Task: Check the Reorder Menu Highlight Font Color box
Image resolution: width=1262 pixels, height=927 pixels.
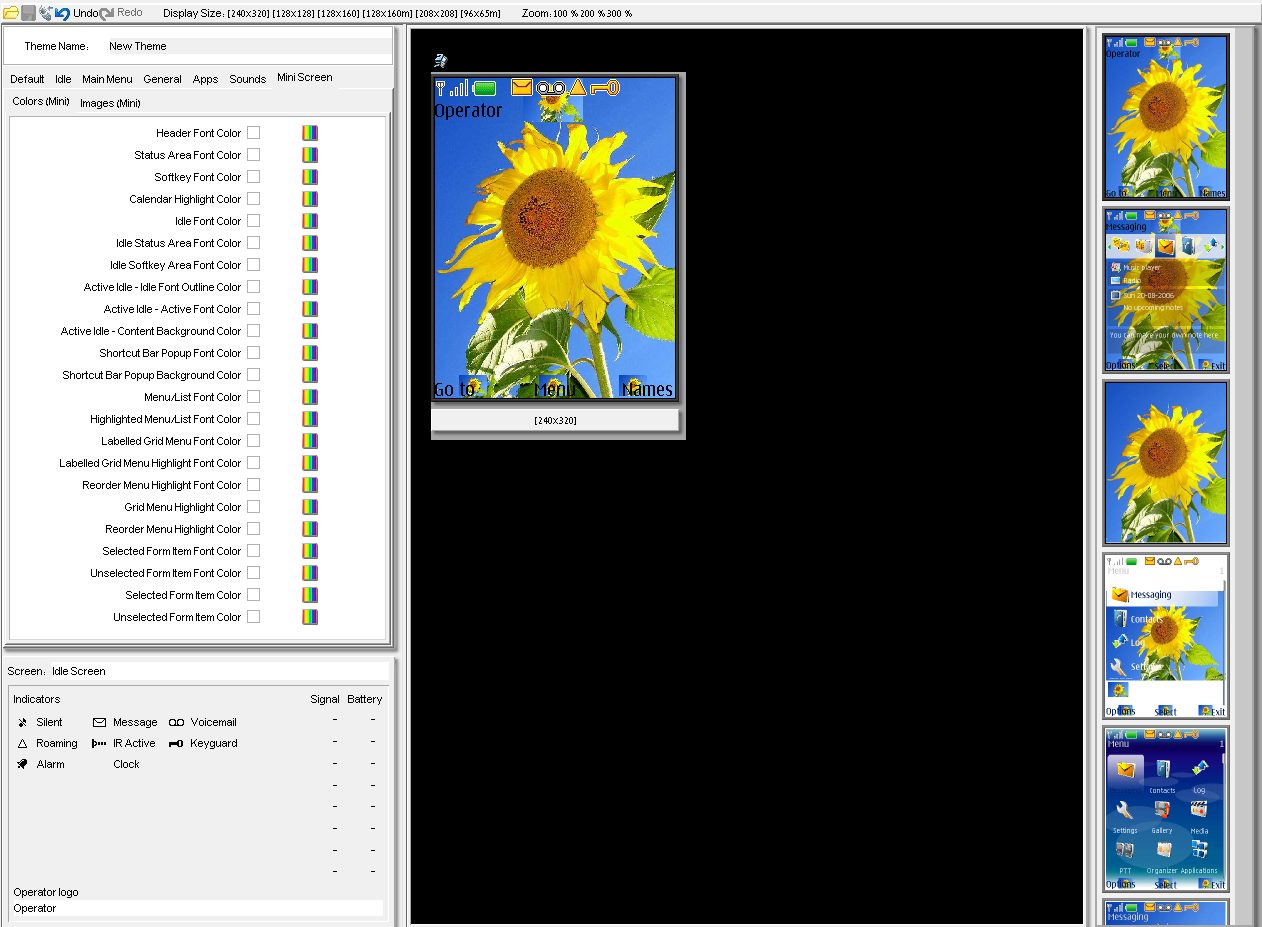Action: click(254, 485)
